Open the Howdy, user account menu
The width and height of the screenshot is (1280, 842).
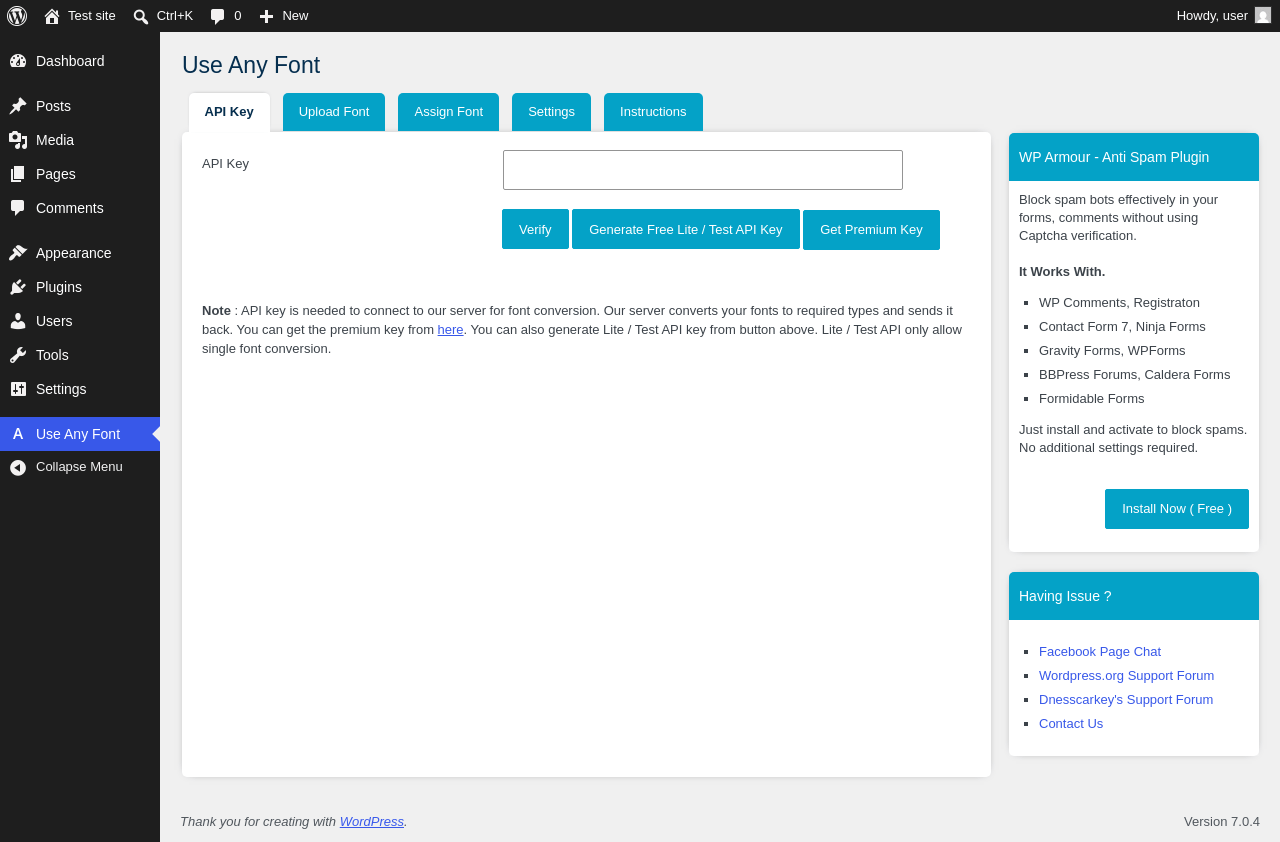point(1224,16)
